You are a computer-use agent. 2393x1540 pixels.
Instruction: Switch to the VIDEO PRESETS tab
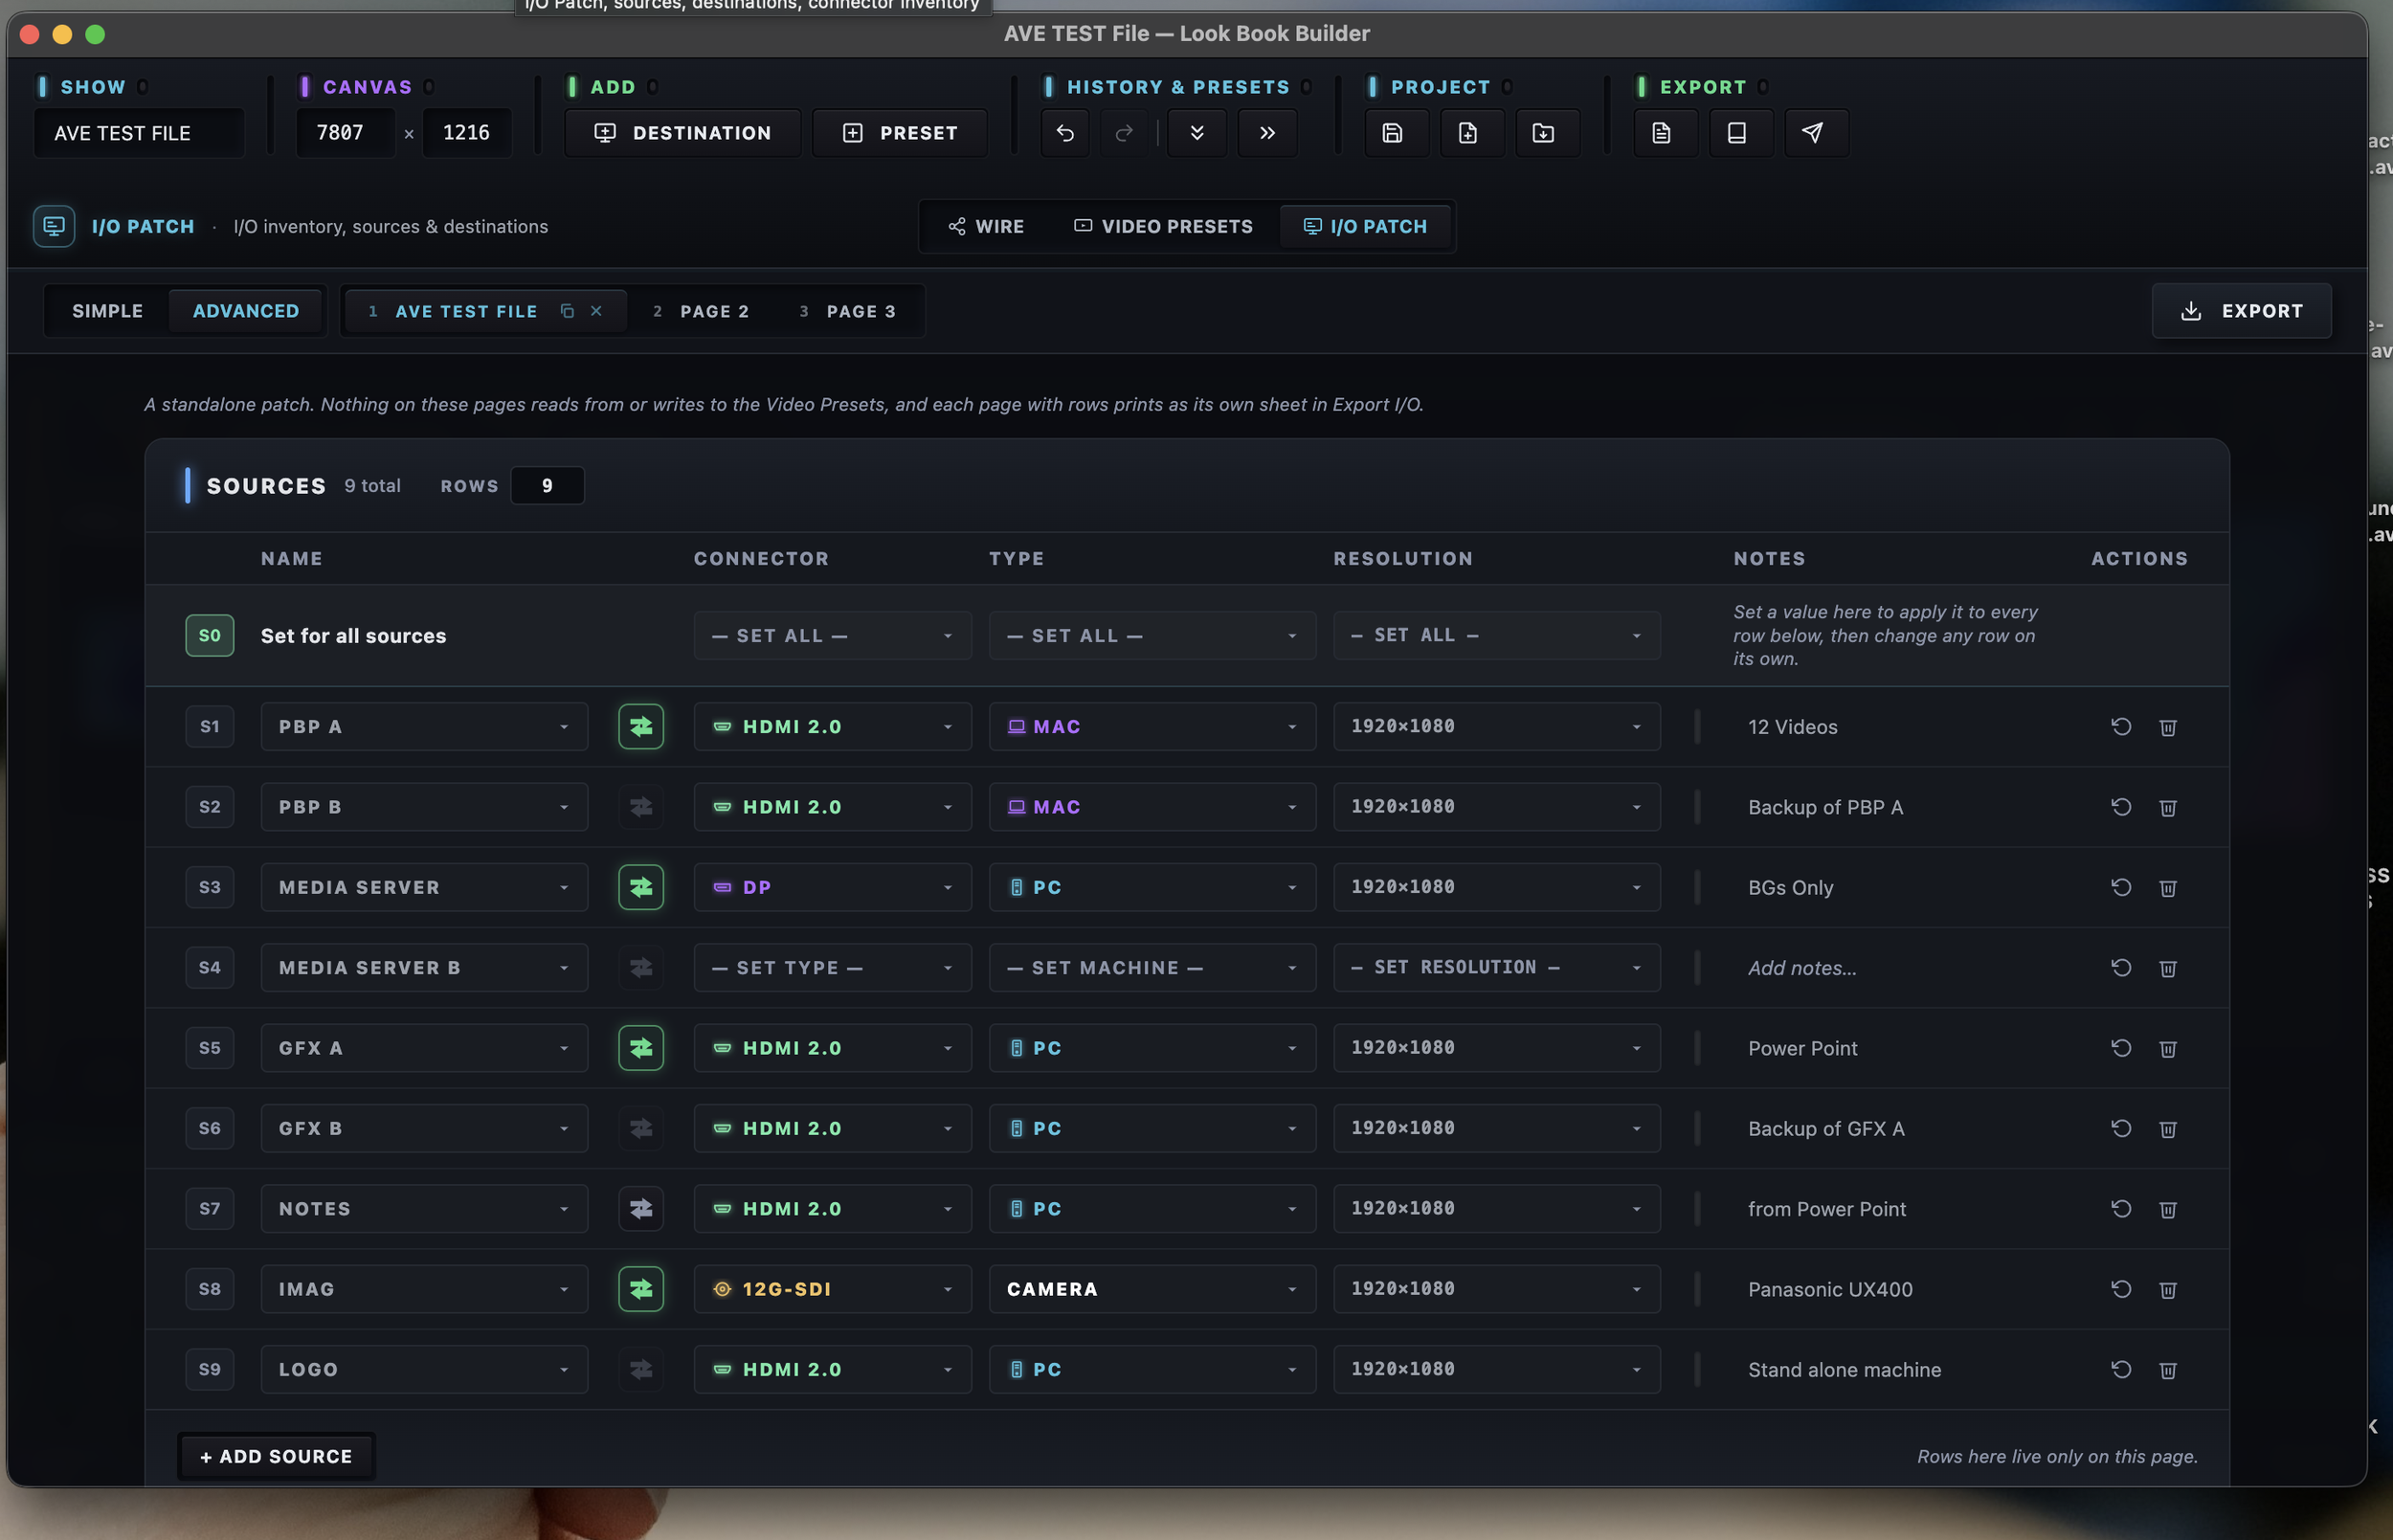[x=1163, y=227]
